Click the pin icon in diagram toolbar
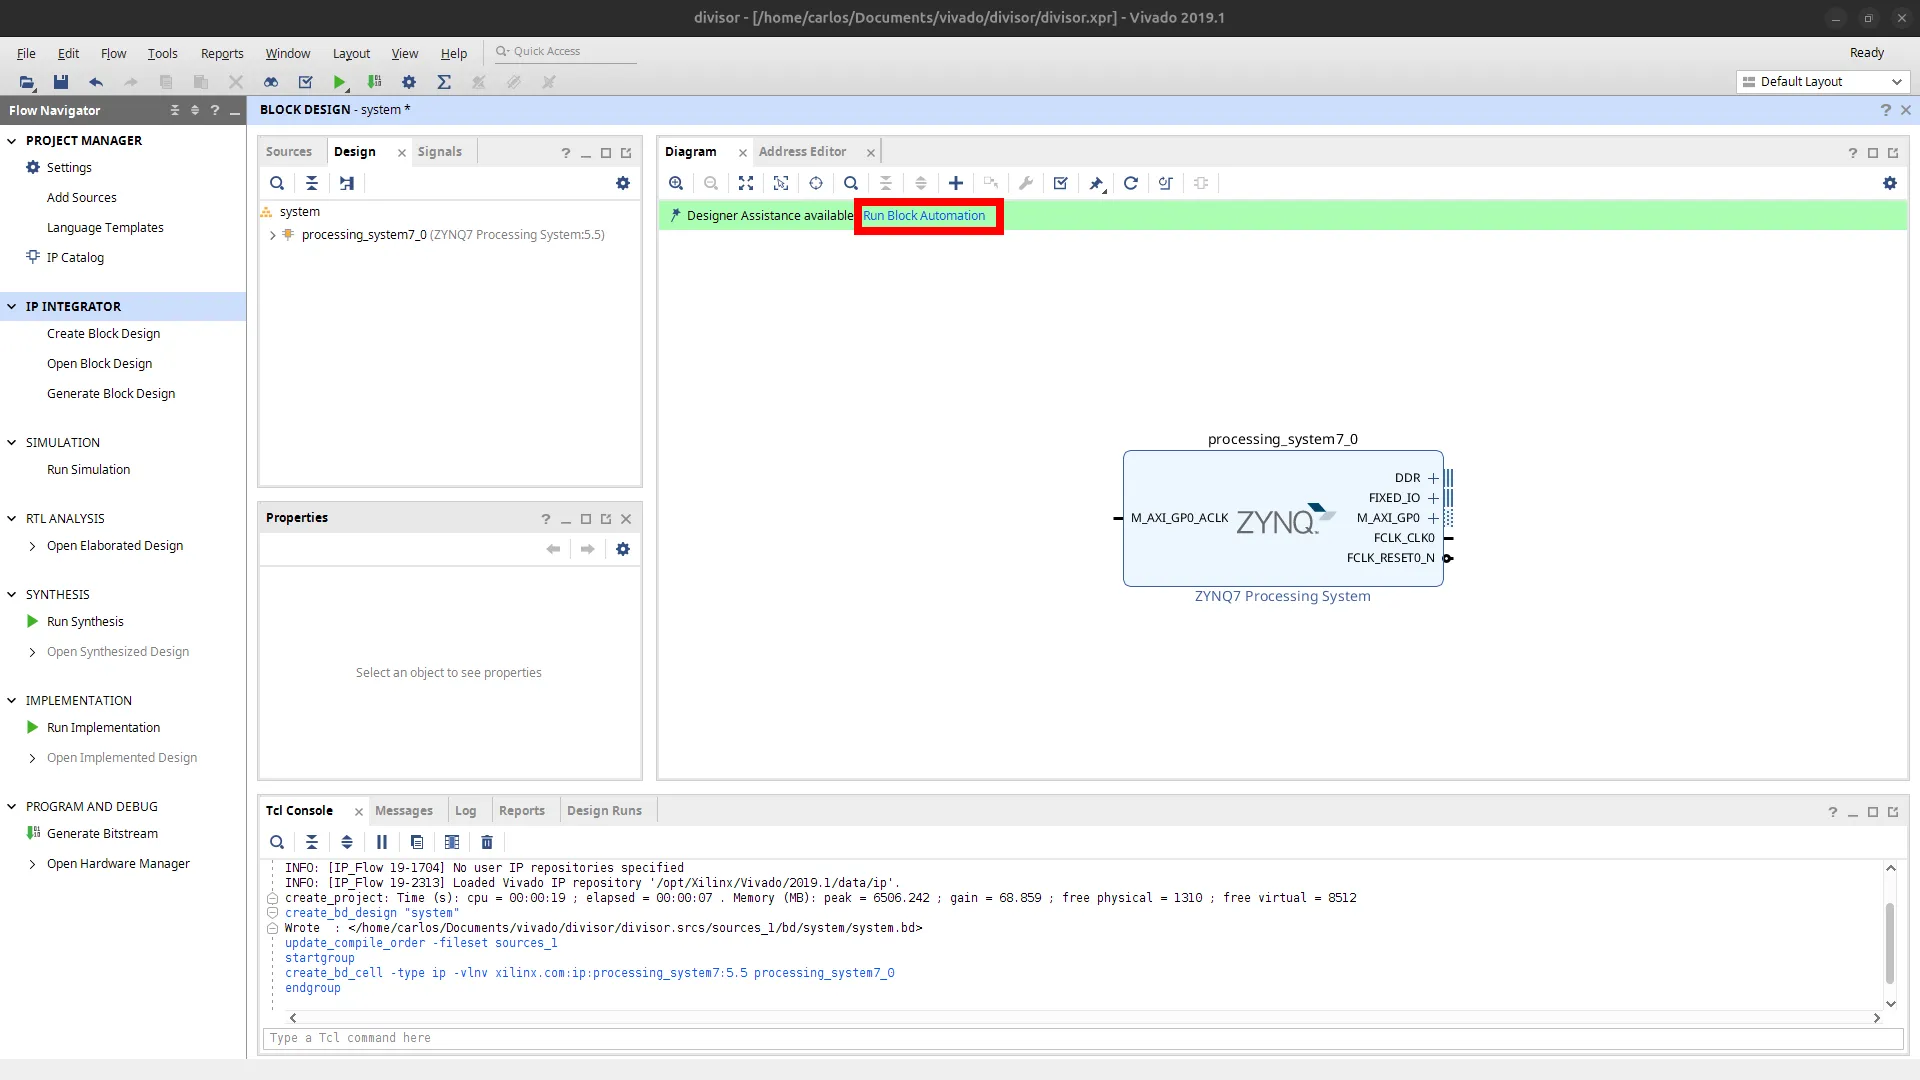Image resolution: width=1920 pixels, height=1080 pixels. coord(1097,183)
